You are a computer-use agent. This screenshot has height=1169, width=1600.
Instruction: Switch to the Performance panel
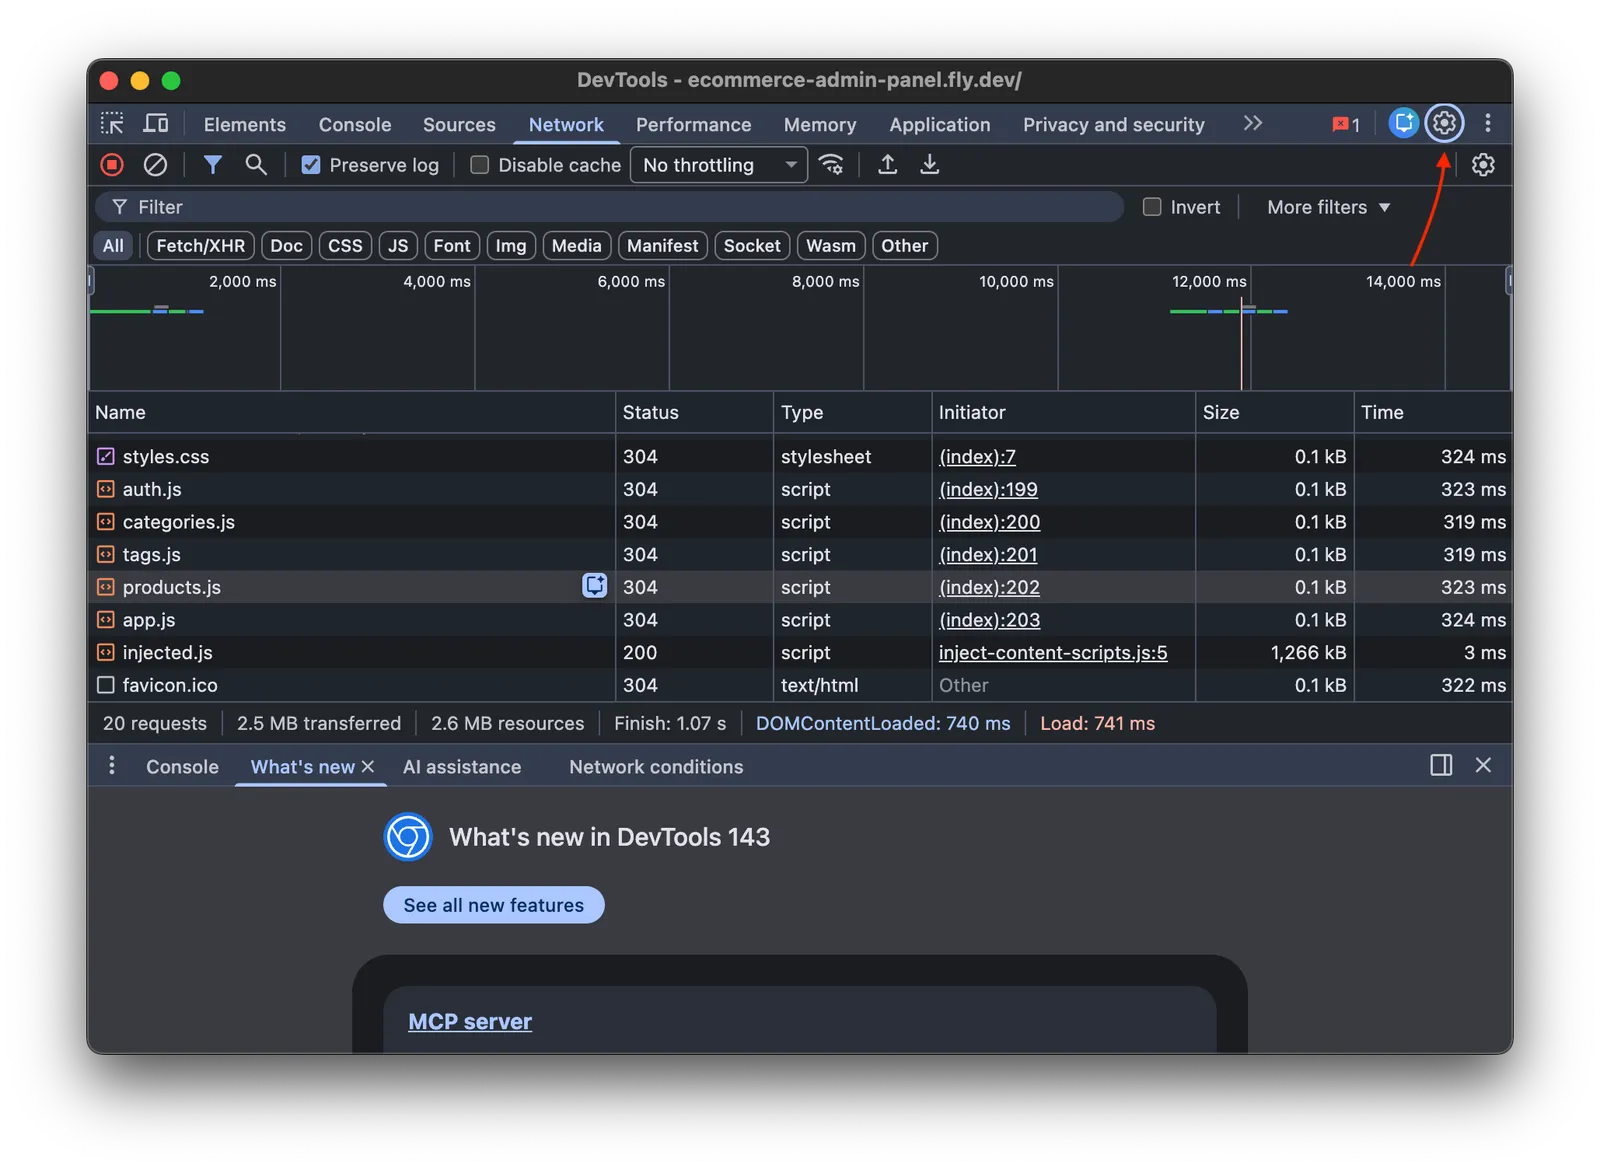click(x=693, y=124)
